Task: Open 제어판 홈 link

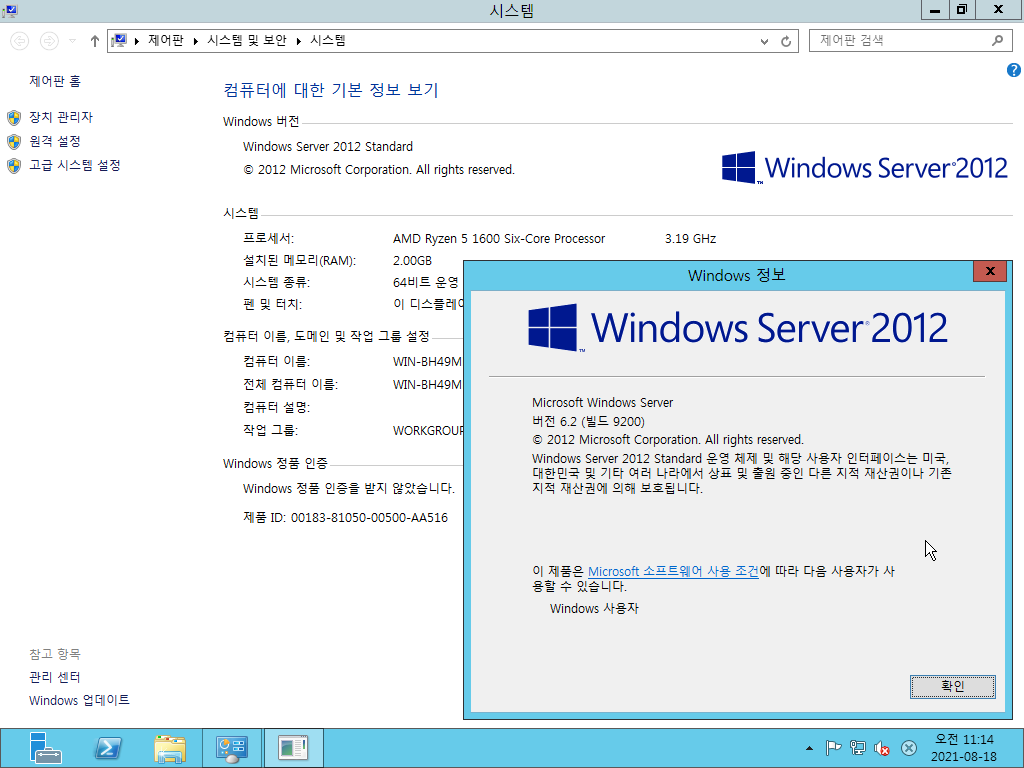Action: [x=55, y=81]
